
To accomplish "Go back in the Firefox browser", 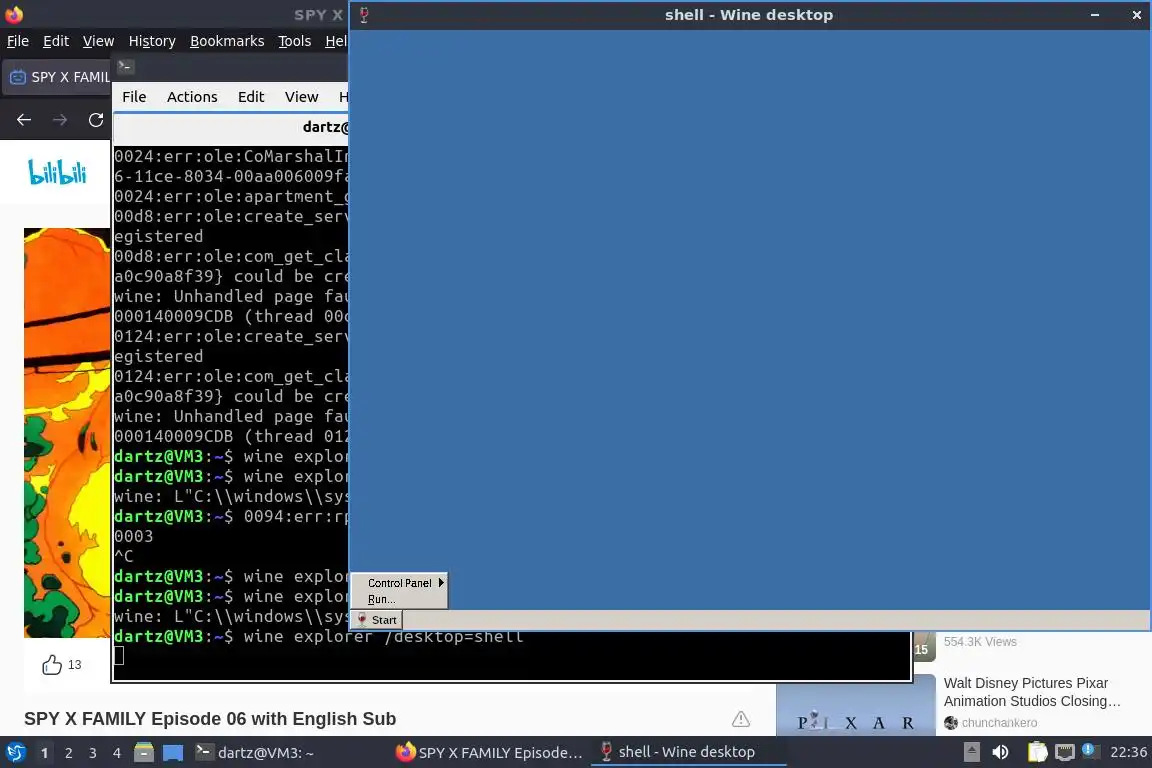I will click(24, 120).
